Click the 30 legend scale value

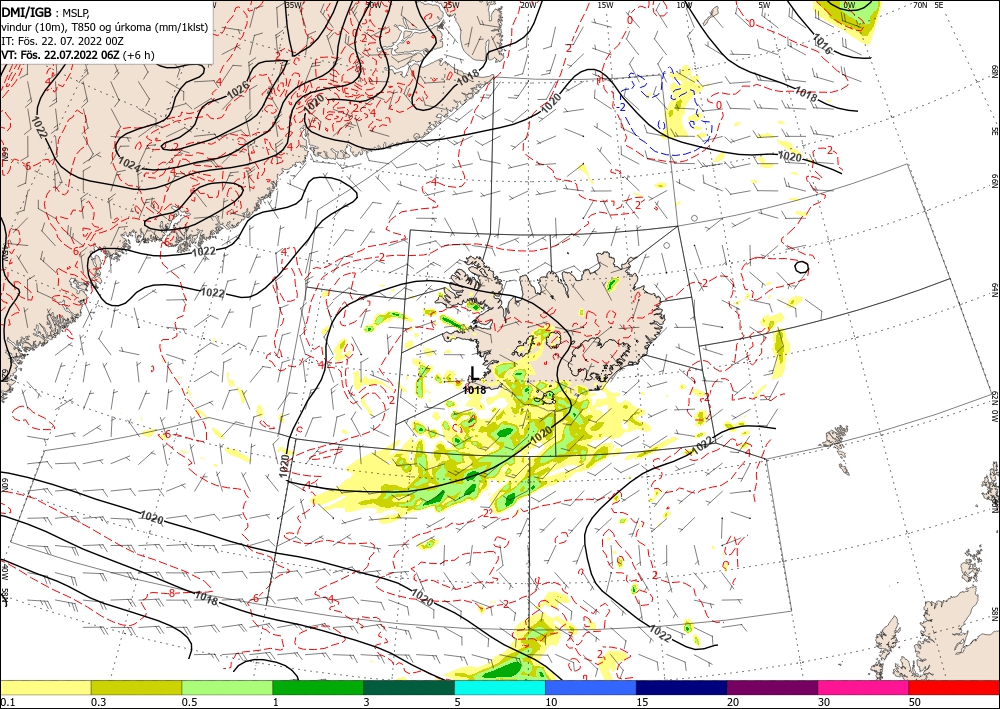click(824, 702)
